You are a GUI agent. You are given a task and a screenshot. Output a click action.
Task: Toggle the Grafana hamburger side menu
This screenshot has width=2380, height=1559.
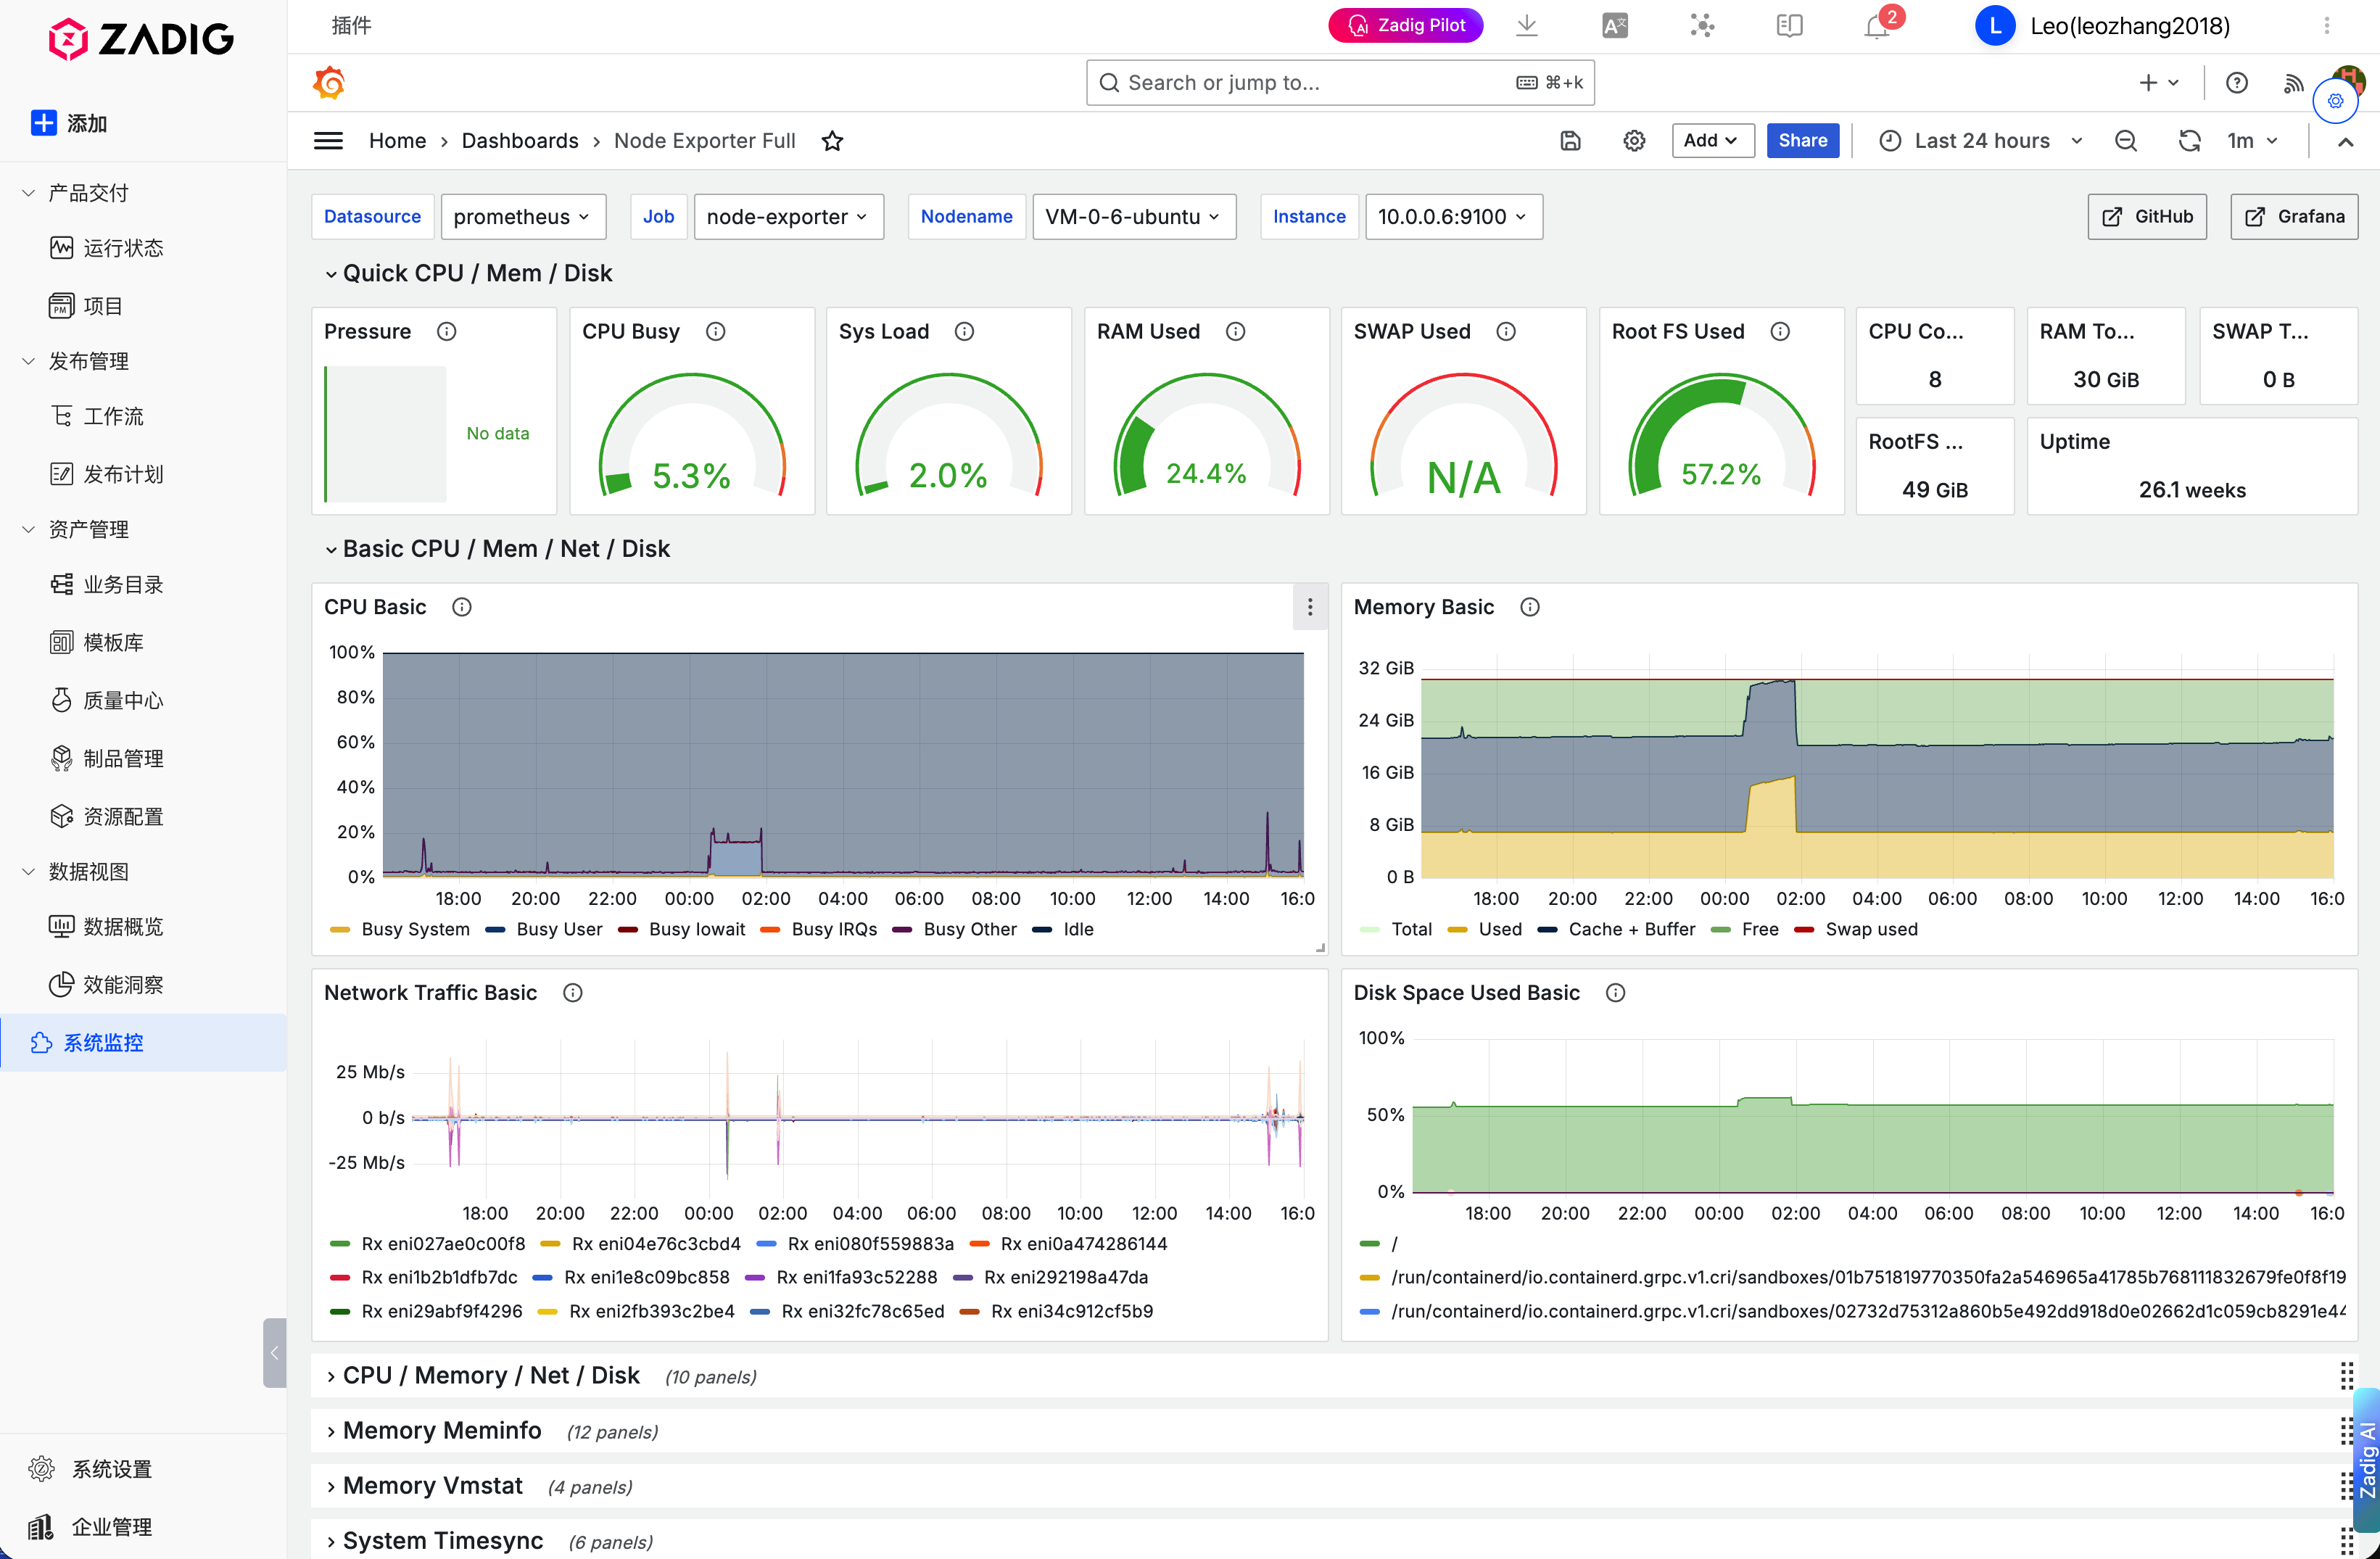329,141
